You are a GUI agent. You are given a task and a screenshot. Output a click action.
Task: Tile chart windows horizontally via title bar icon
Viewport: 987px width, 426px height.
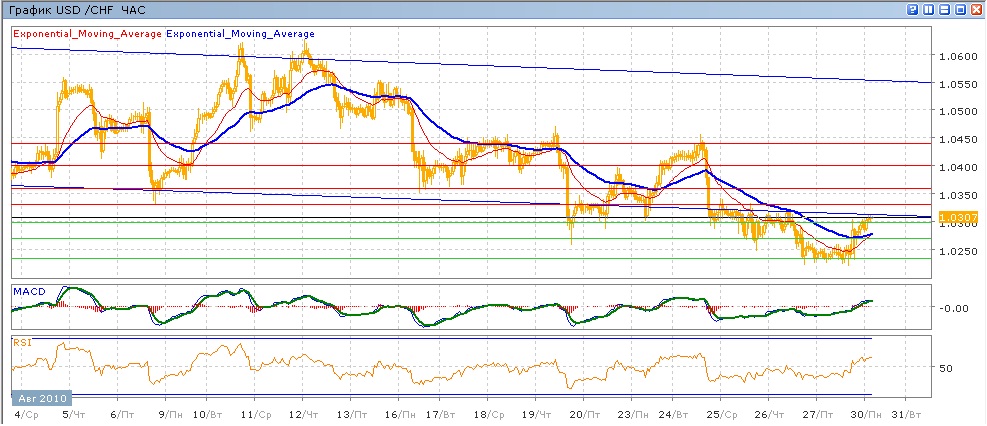945,9
